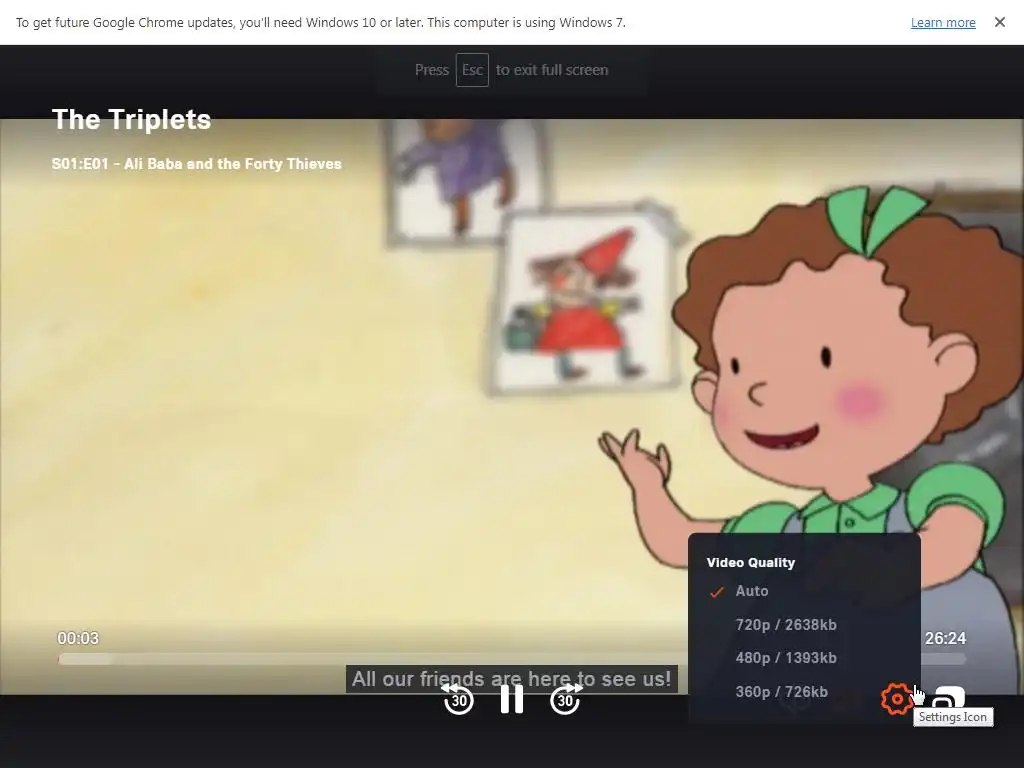Image resolution: width=1024 pixels, height=768 pixels.
Task: Skip forward 30 seconds
Action: click(566, 699)
